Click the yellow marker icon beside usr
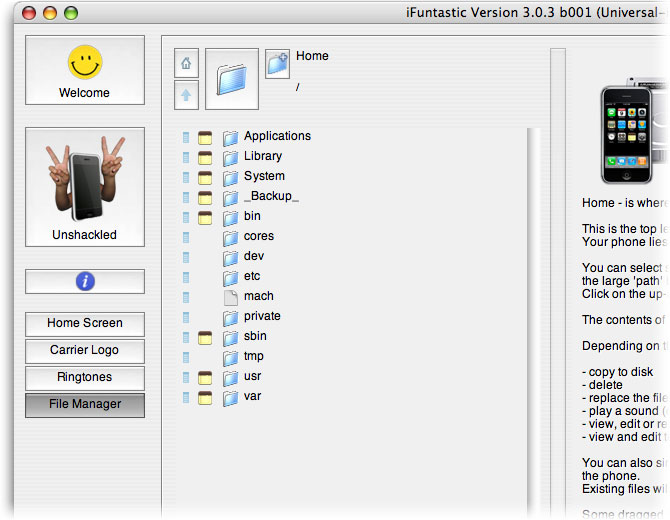Viewport: 670px width, 520px height. tap(205, 377)
